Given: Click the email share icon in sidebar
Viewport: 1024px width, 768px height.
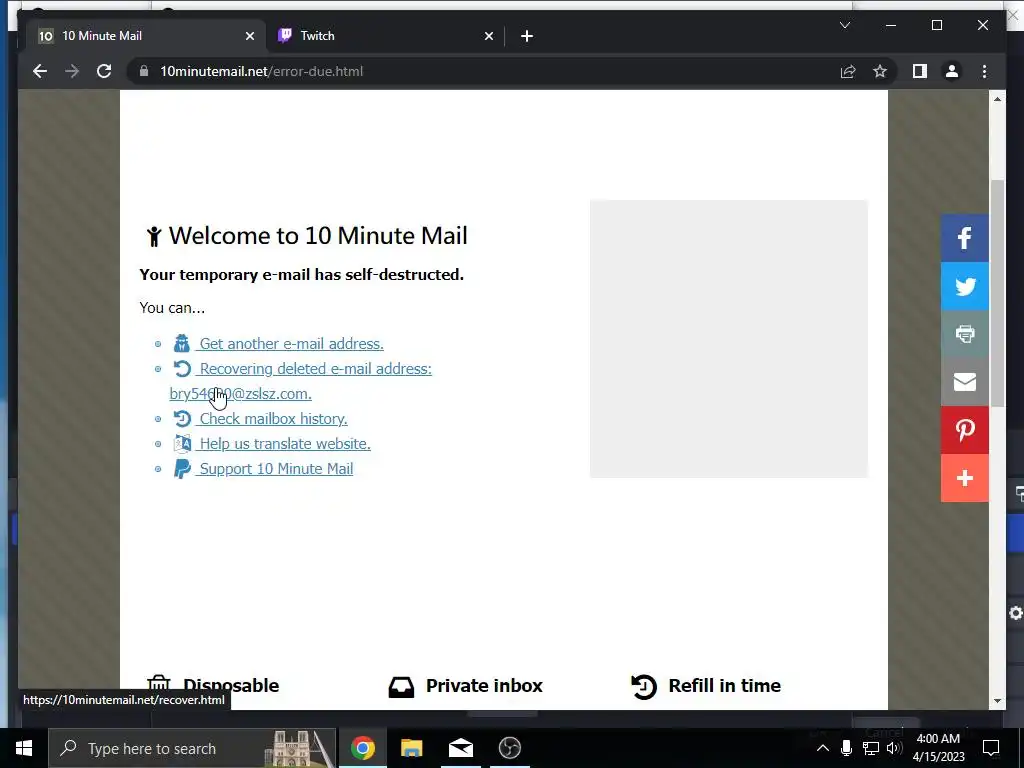Looking at the screenshot, I should (965, 382).
